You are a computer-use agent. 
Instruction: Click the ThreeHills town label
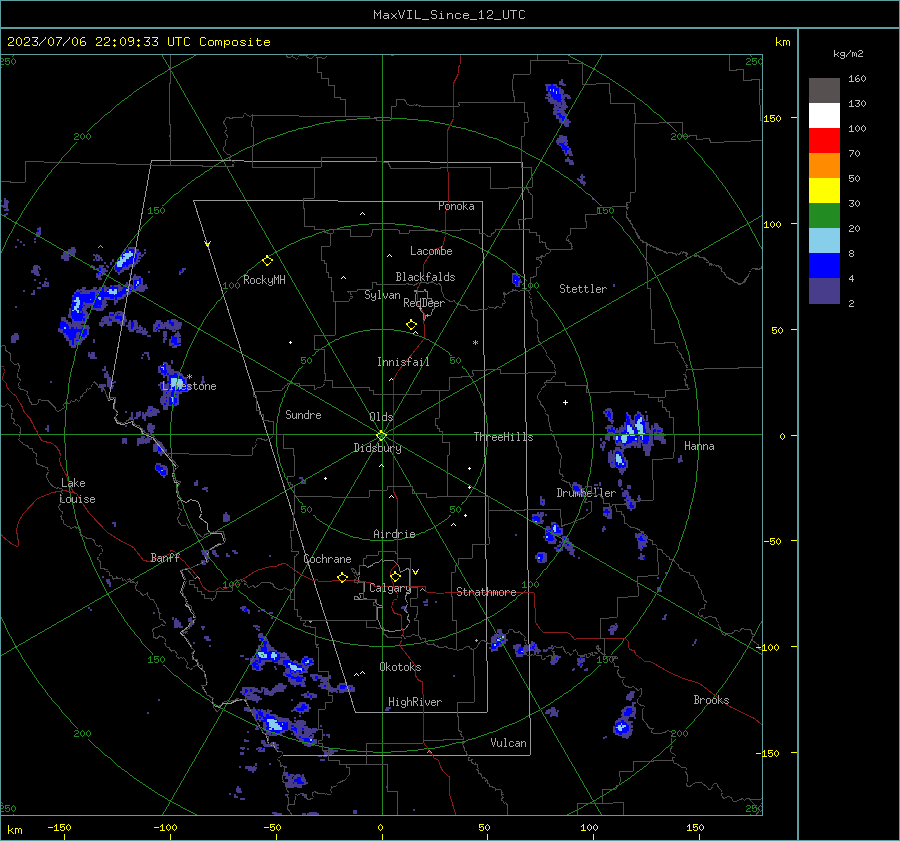[503, 437]
